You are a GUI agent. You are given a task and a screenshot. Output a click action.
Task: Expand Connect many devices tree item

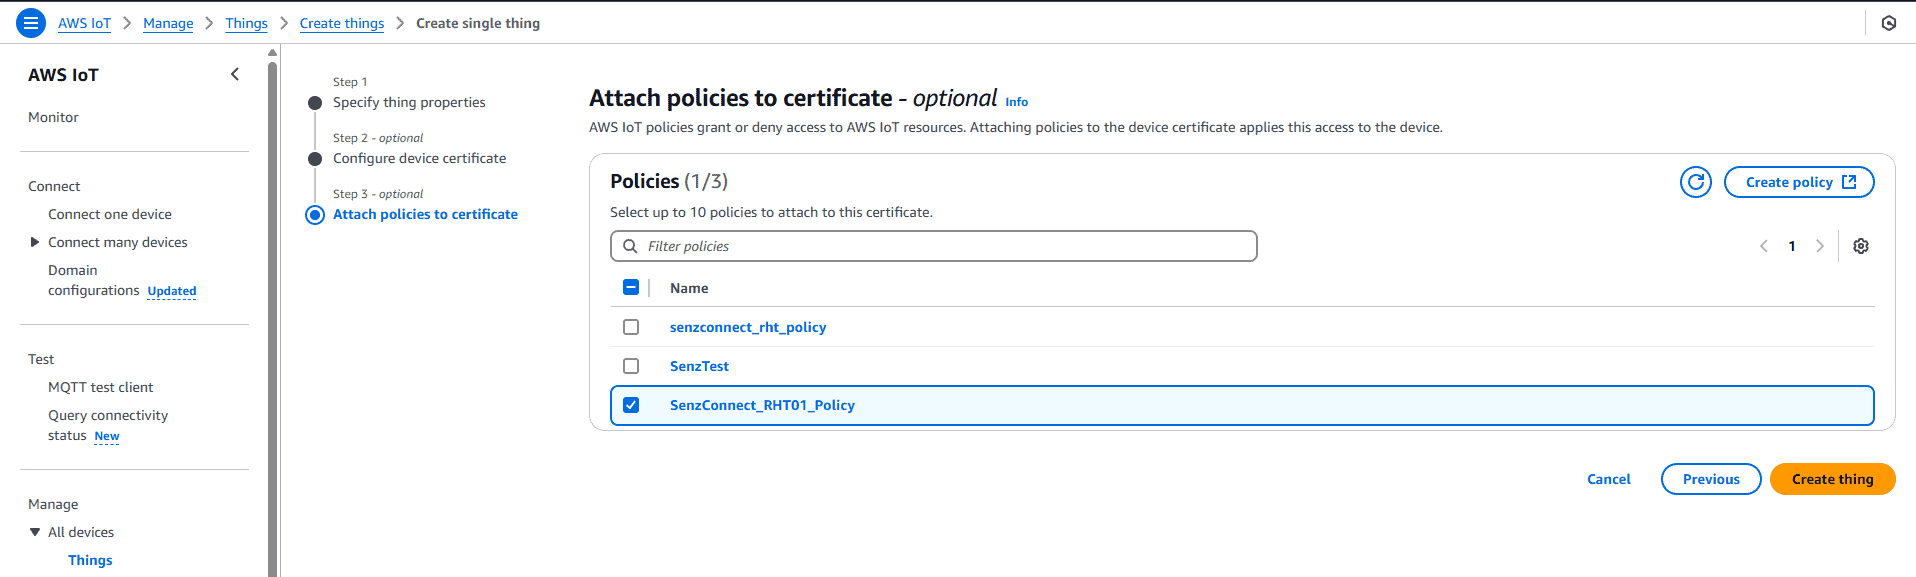35,242
